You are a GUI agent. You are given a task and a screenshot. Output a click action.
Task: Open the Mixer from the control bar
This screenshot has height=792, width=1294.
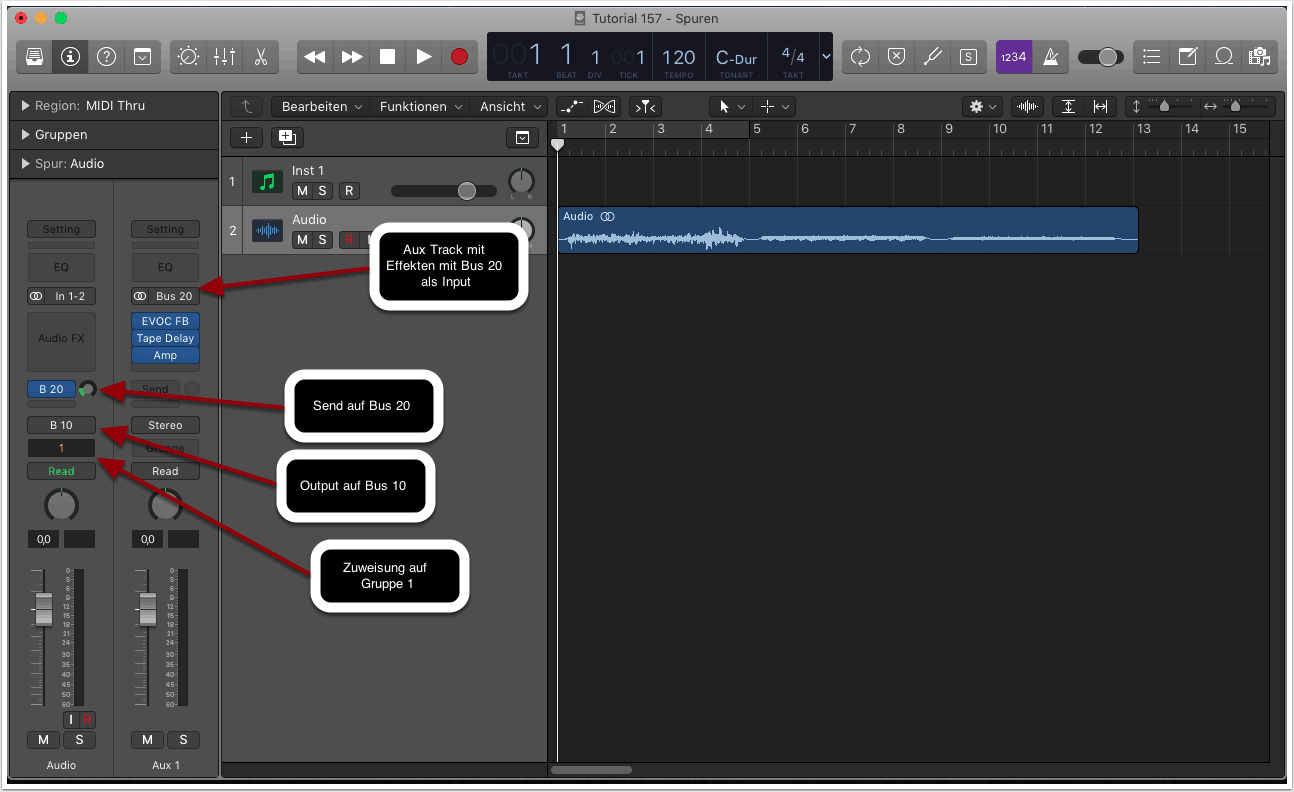pyautogui.click(x=224, y=57)
